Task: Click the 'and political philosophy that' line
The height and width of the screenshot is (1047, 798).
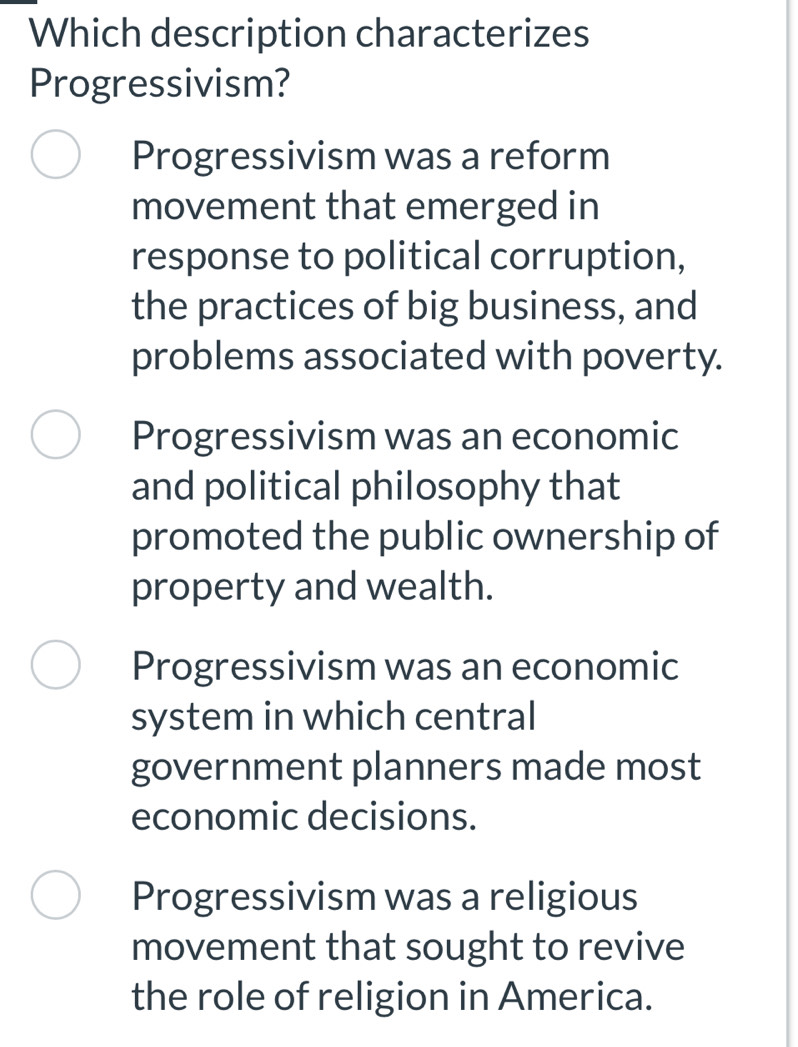Action: coord(376,487)
